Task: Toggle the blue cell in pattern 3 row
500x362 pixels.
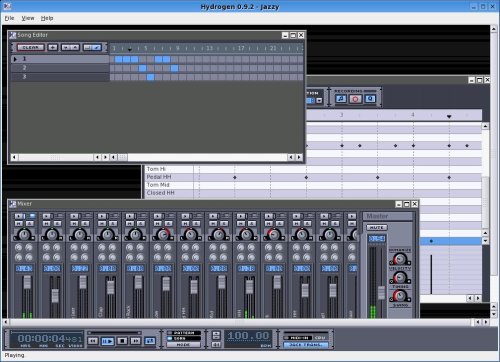Action: coord(150,77)
